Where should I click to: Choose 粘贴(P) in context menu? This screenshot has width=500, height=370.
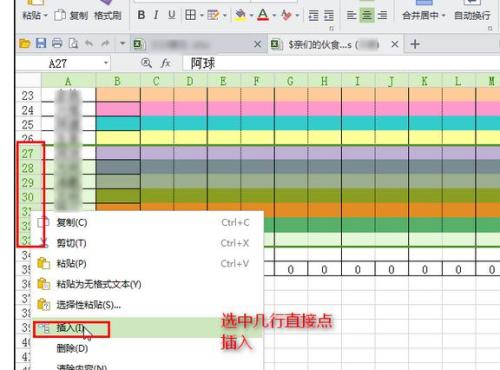pos(147,264)
